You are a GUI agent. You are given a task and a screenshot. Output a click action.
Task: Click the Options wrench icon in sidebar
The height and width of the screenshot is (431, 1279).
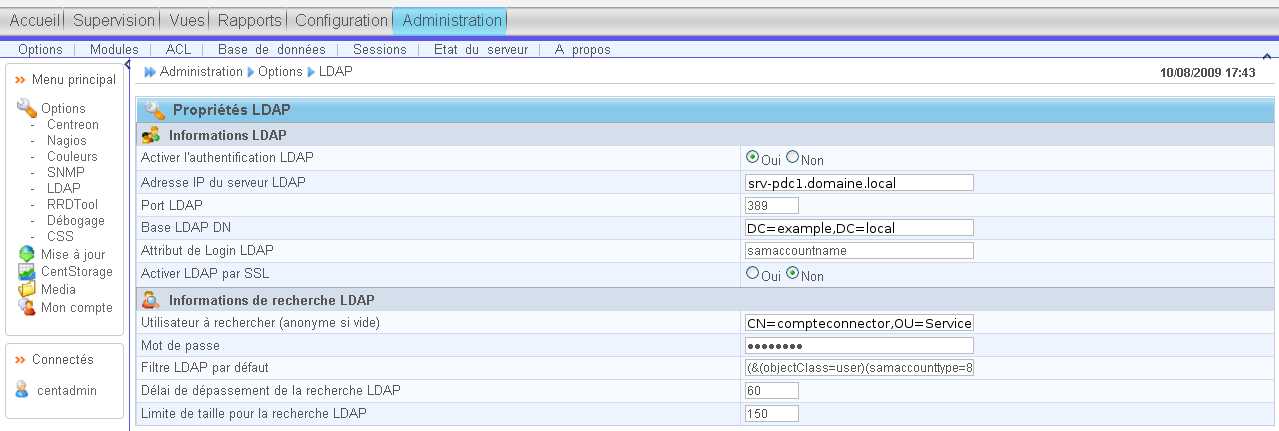(26, 107)
